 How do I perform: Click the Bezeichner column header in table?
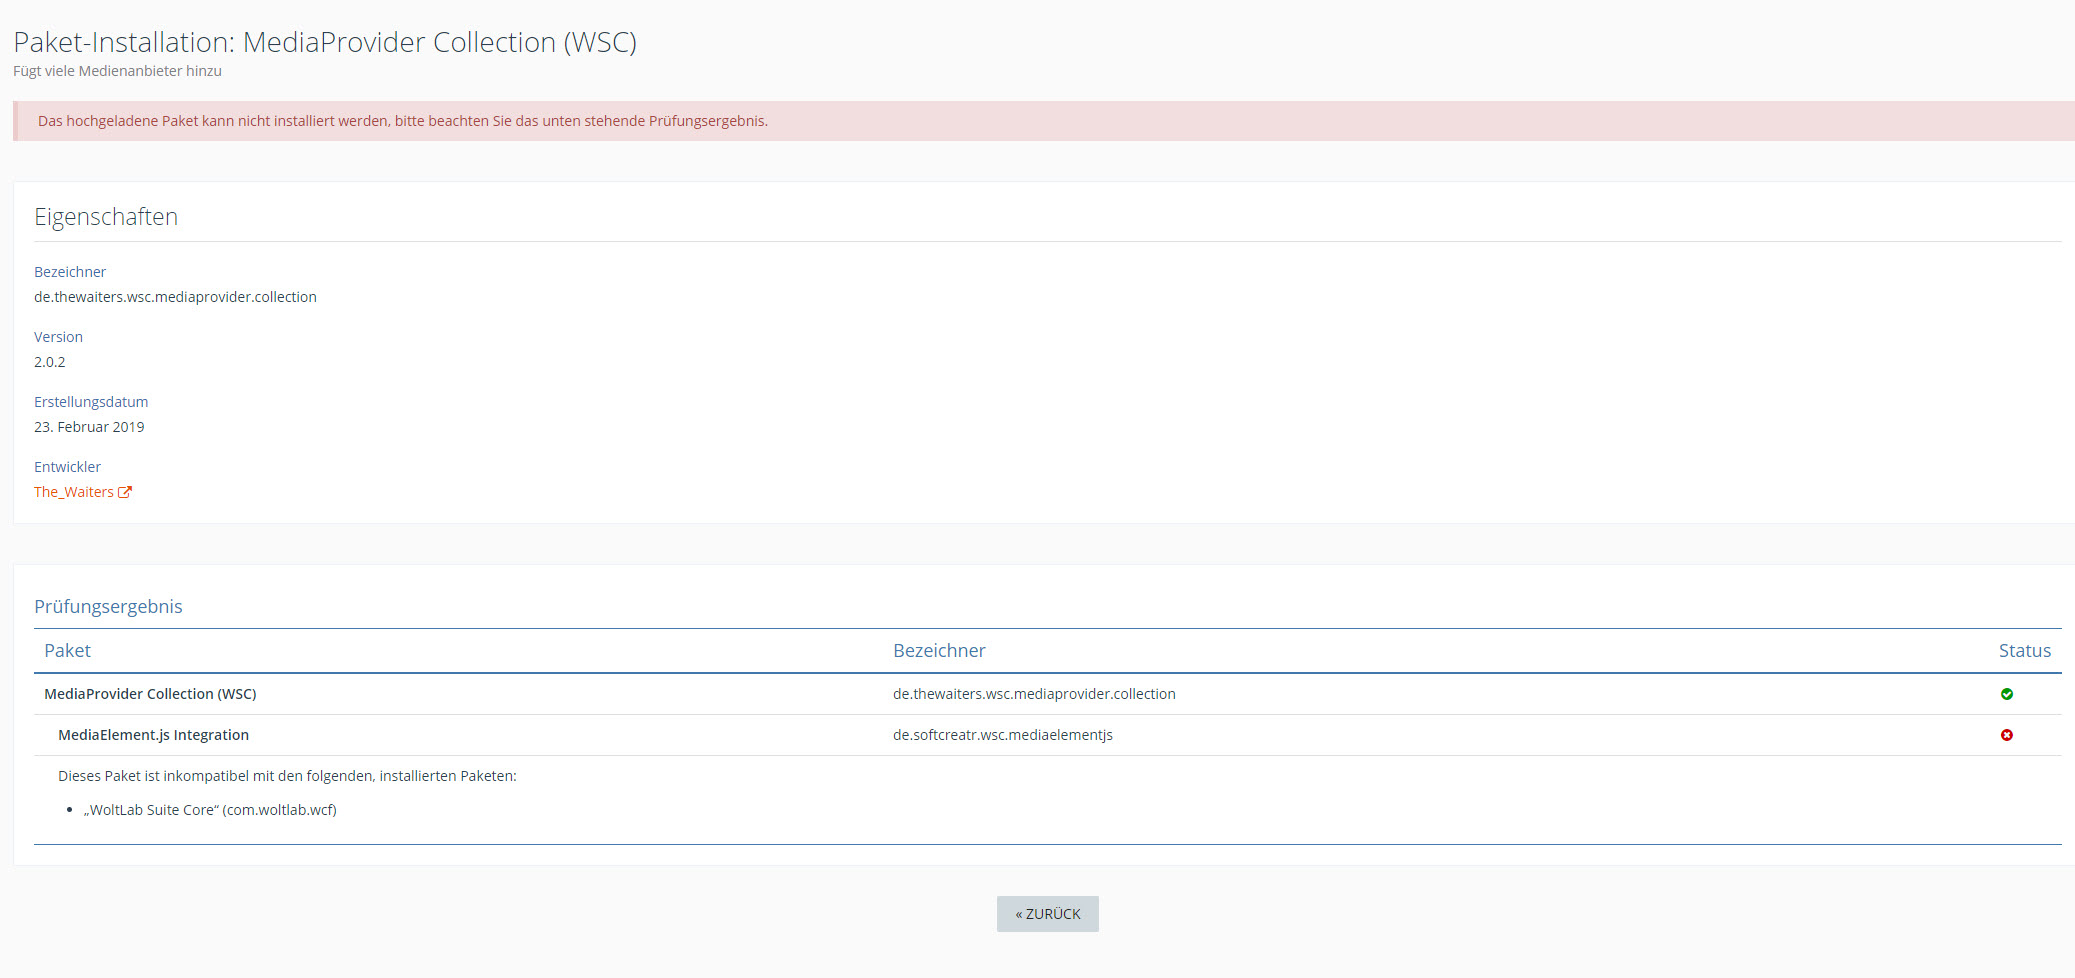[938, 651]
